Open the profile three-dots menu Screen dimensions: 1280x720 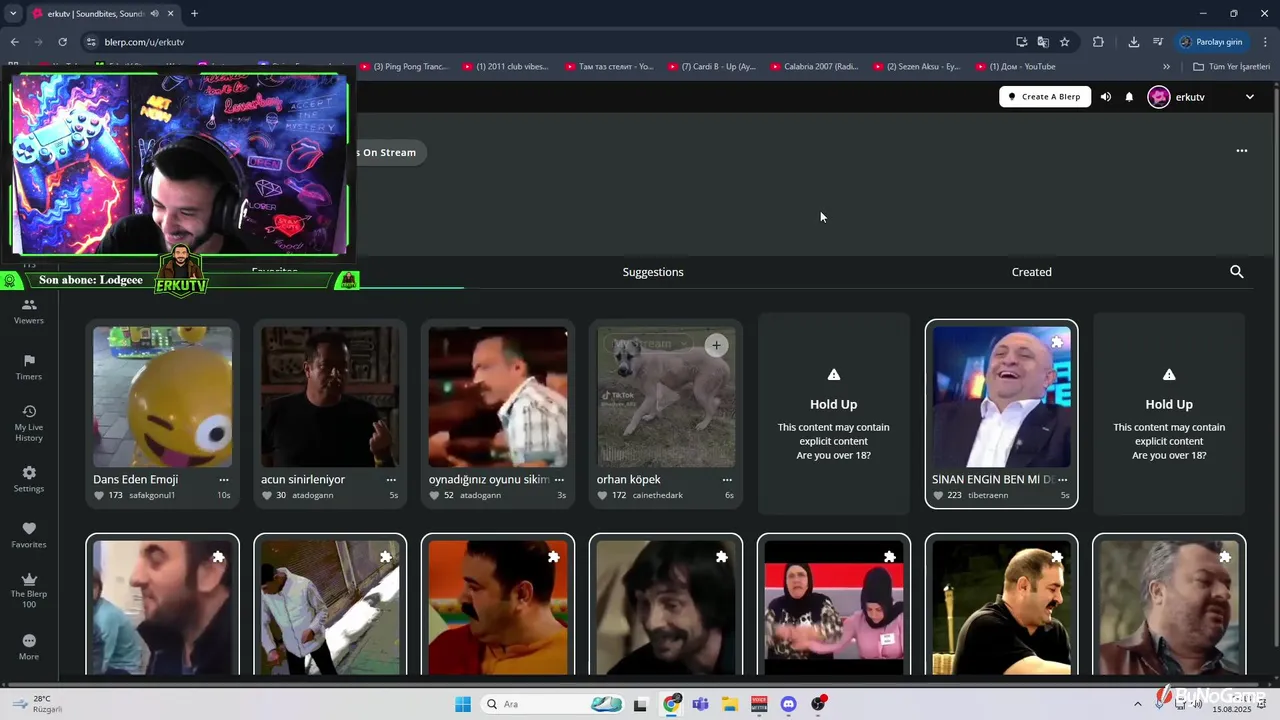point(1242,151)
